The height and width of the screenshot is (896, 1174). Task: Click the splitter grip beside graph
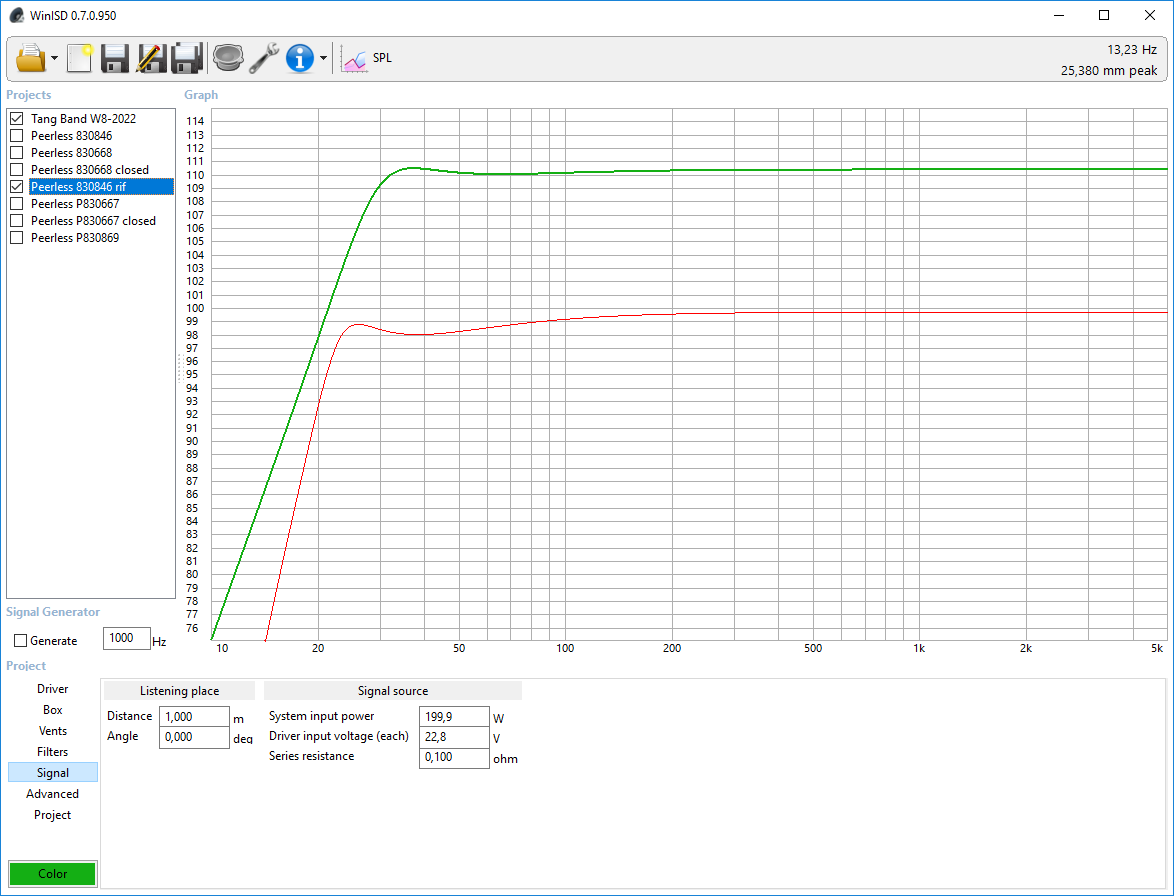[x=180, y=368]
